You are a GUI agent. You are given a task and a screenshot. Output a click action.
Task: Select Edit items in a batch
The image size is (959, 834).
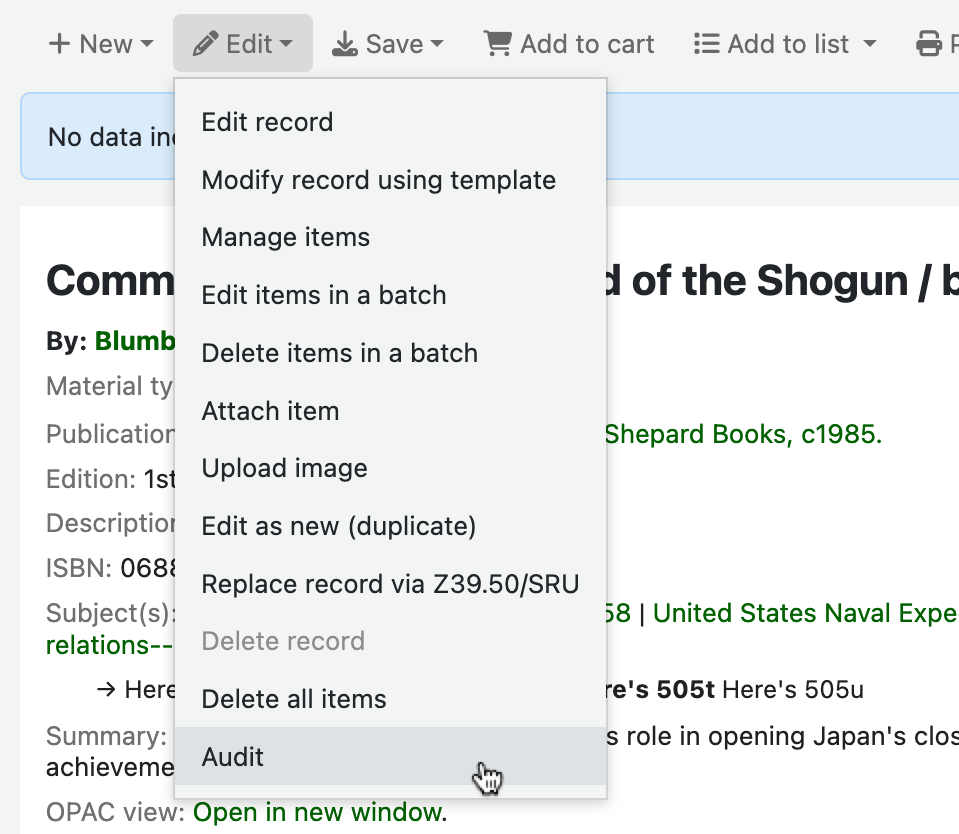tap(323, 295)
